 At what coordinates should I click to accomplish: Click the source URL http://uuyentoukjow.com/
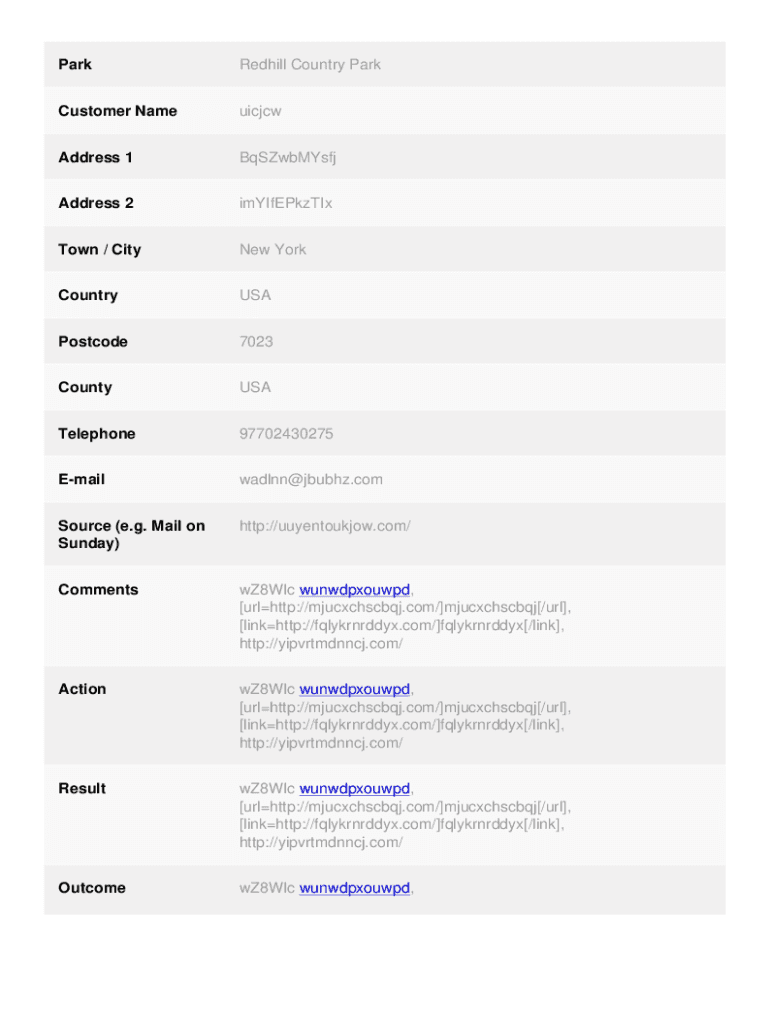pos(325,526)
